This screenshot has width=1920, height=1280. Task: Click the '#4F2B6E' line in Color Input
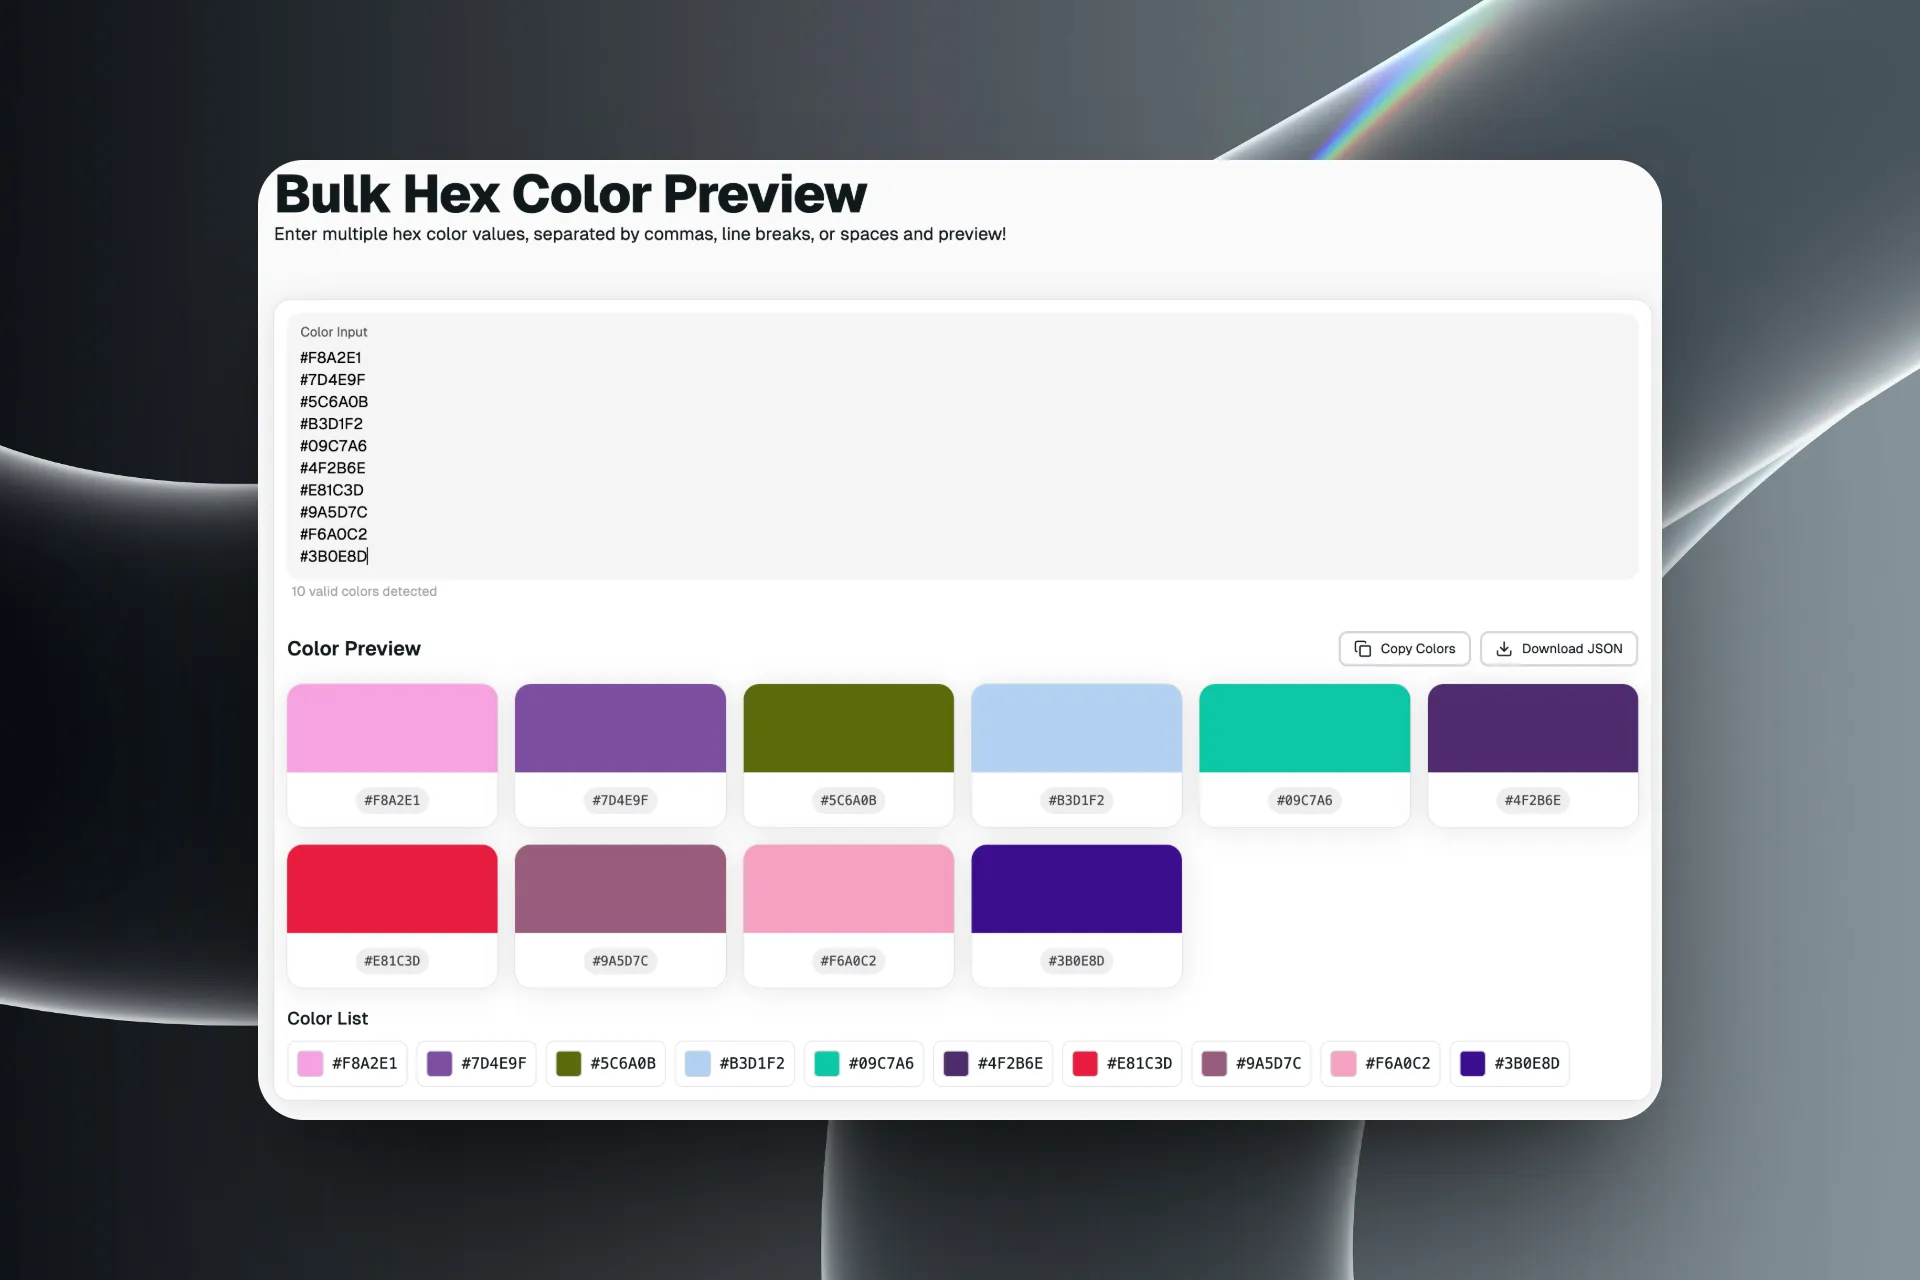click(333, 468)
